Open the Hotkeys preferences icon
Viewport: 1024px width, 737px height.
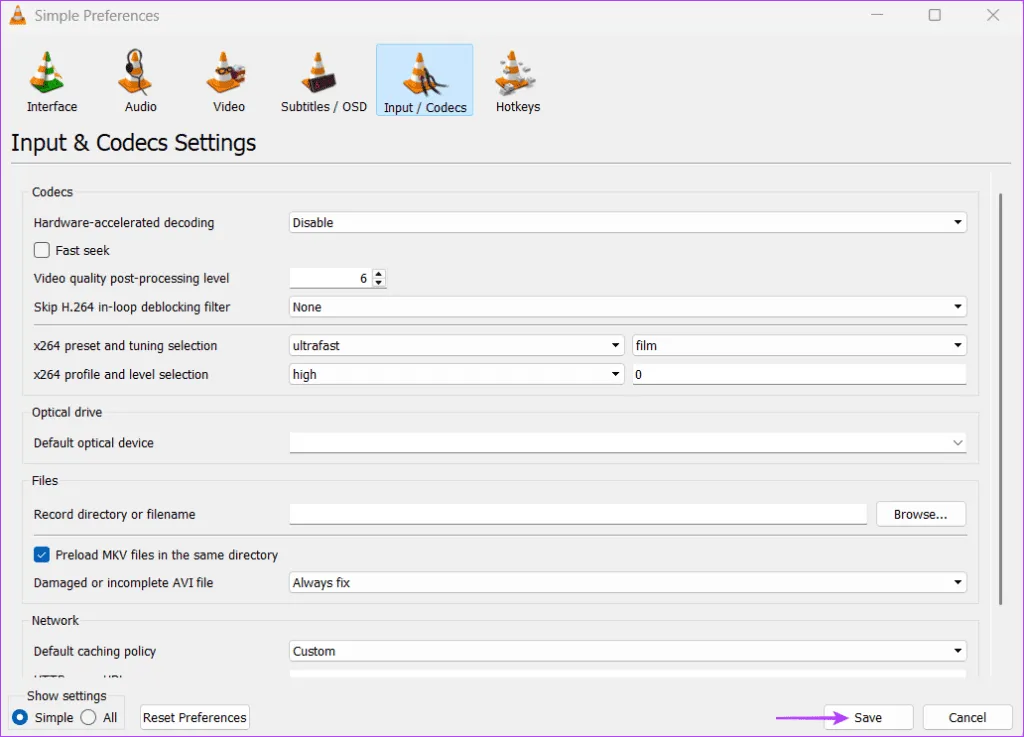[517, 80]
